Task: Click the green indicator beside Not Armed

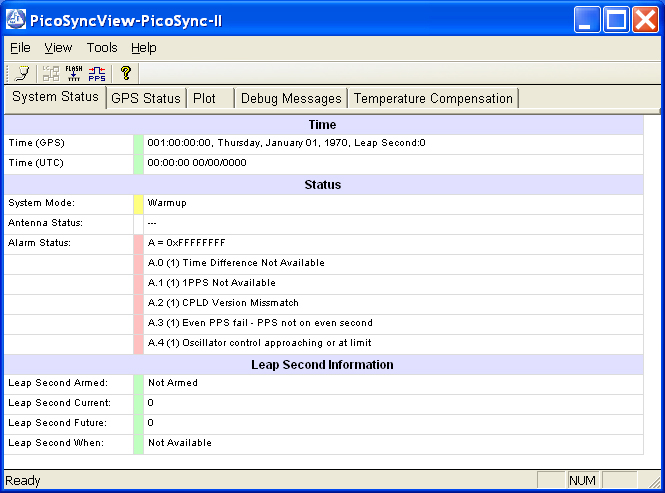Action: pos(138,384)
